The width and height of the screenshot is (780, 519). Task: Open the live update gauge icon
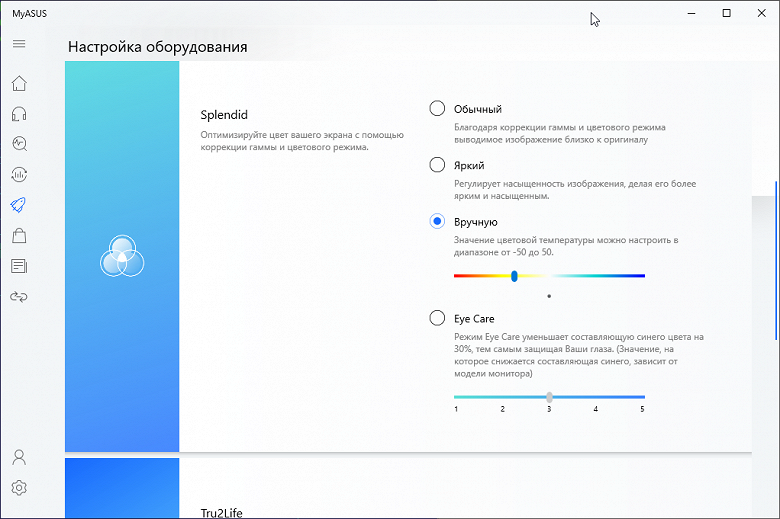click(19, 175)
